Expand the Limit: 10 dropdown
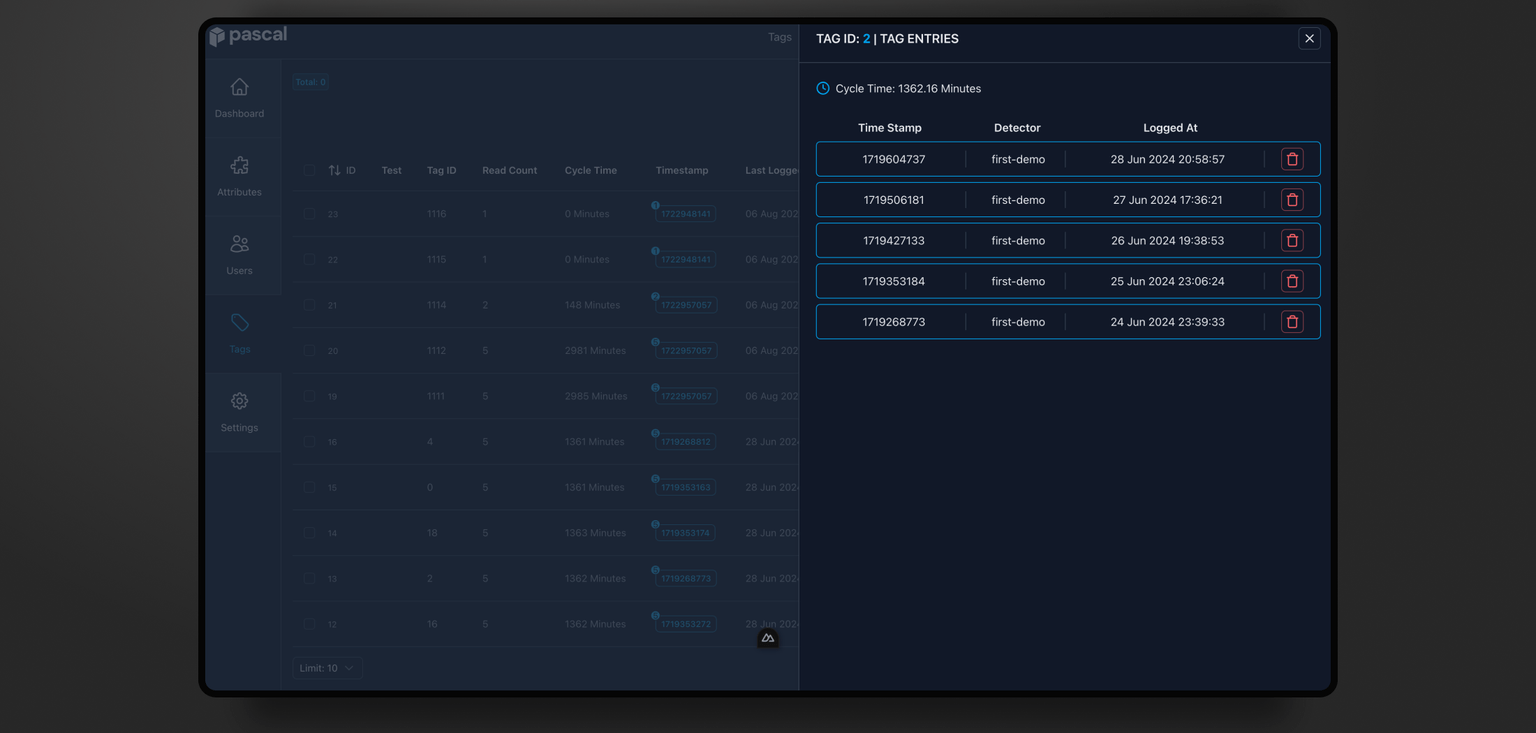The image size is (1536, 733). point(327,668)
